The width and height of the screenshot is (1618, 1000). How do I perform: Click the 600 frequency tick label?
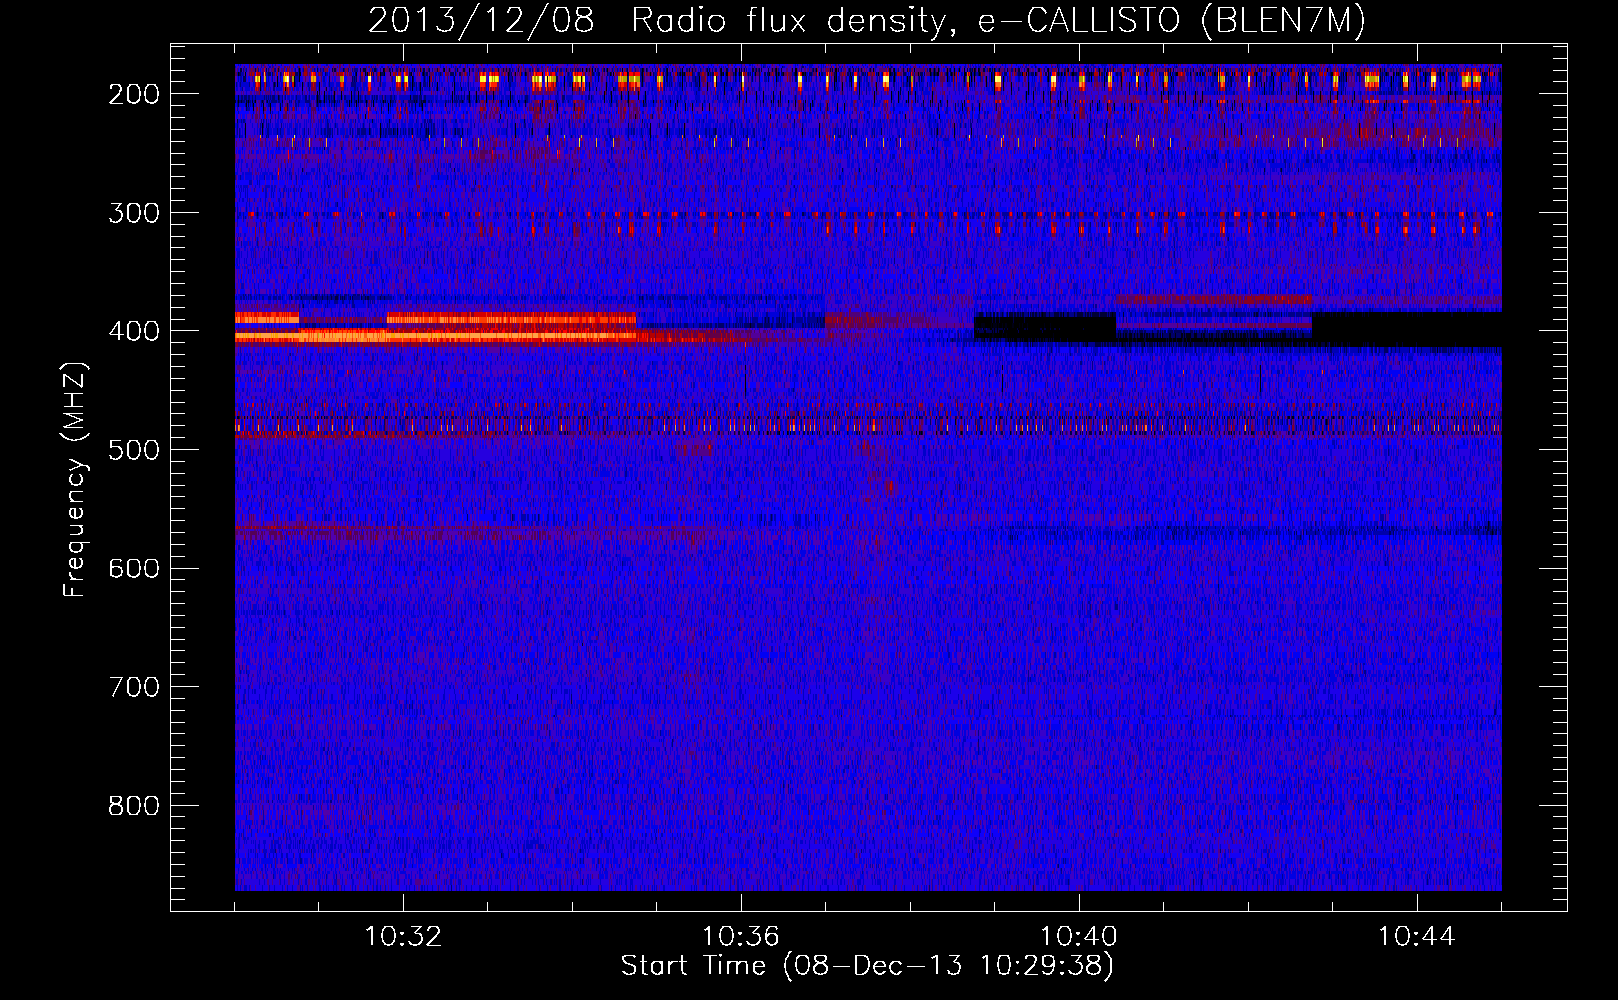(133, 569)
